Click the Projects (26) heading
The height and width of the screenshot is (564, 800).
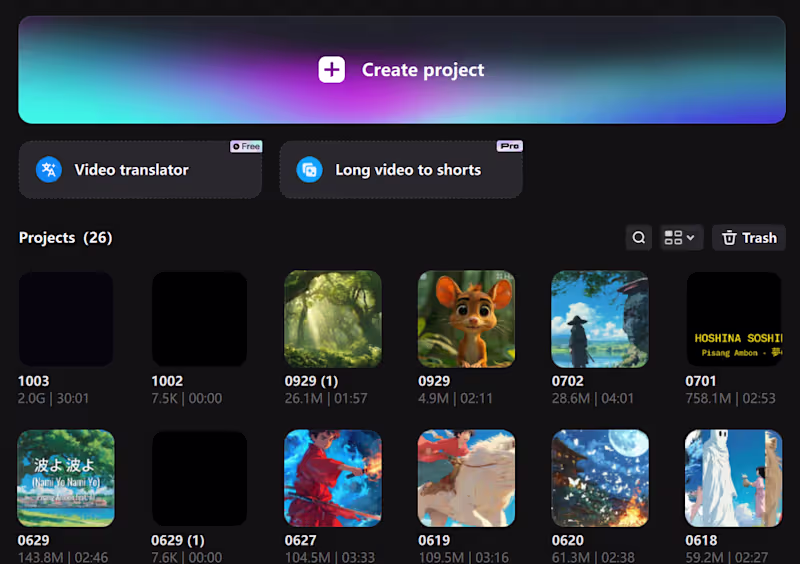65,238
